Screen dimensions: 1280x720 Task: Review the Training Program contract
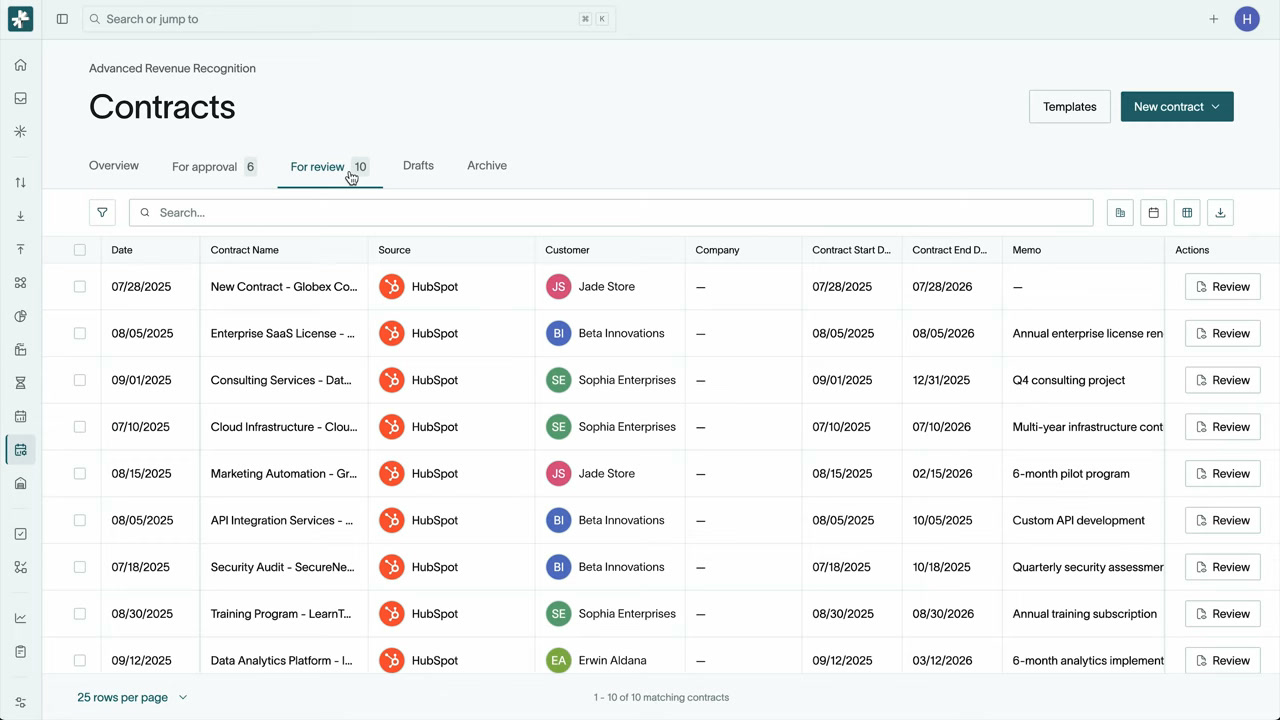(x=1222, y=614)
